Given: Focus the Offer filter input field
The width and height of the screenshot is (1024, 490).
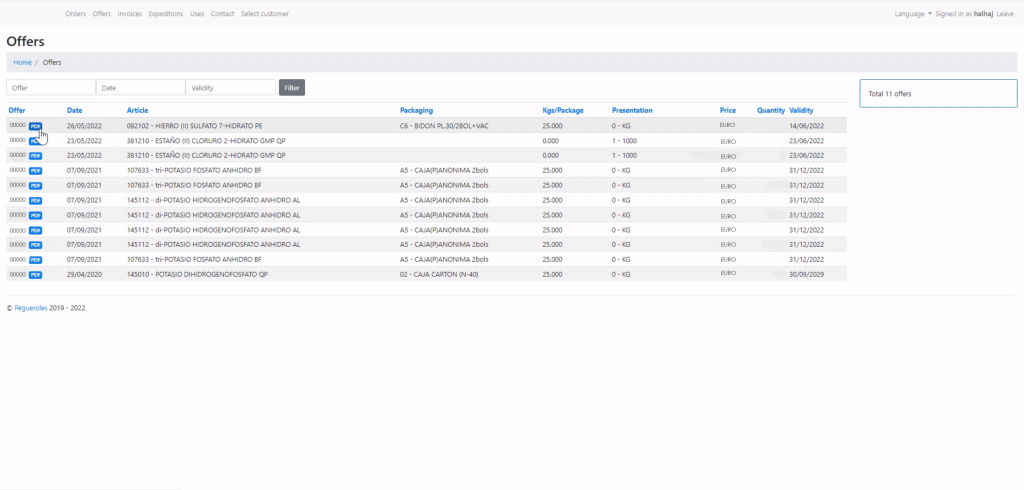Looking at the screenshot, I should 51,88.
